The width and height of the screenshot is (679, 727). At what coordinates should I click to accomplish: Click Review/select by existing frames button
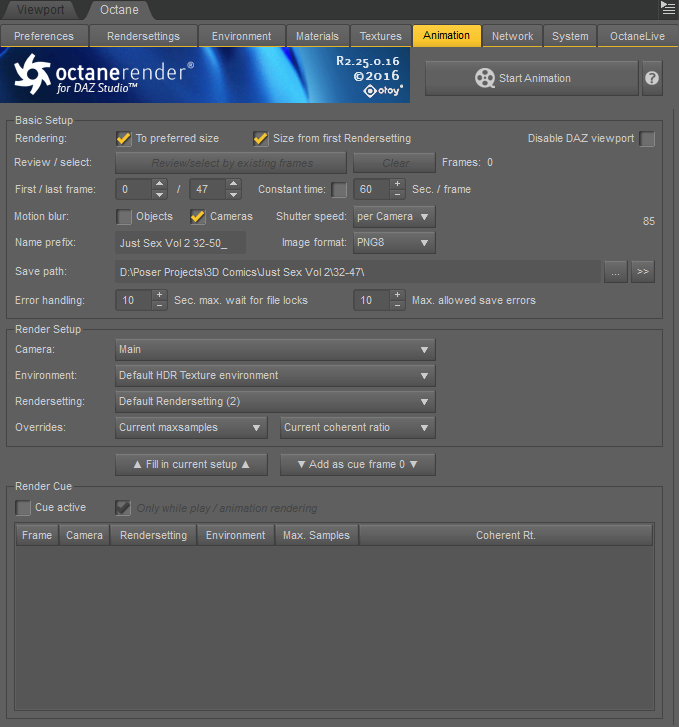(231, 163)
